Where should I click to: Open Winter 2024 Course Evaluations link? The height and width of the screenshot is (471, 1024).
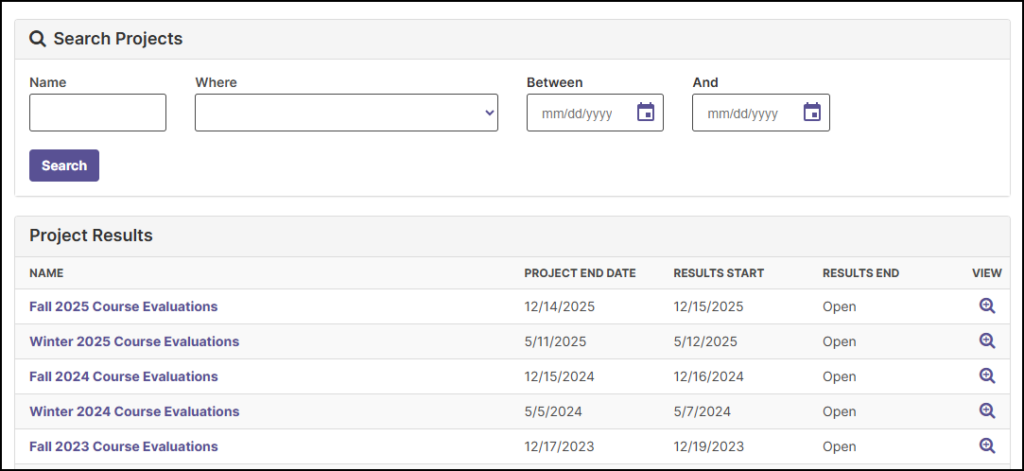(x=134, y=412)
